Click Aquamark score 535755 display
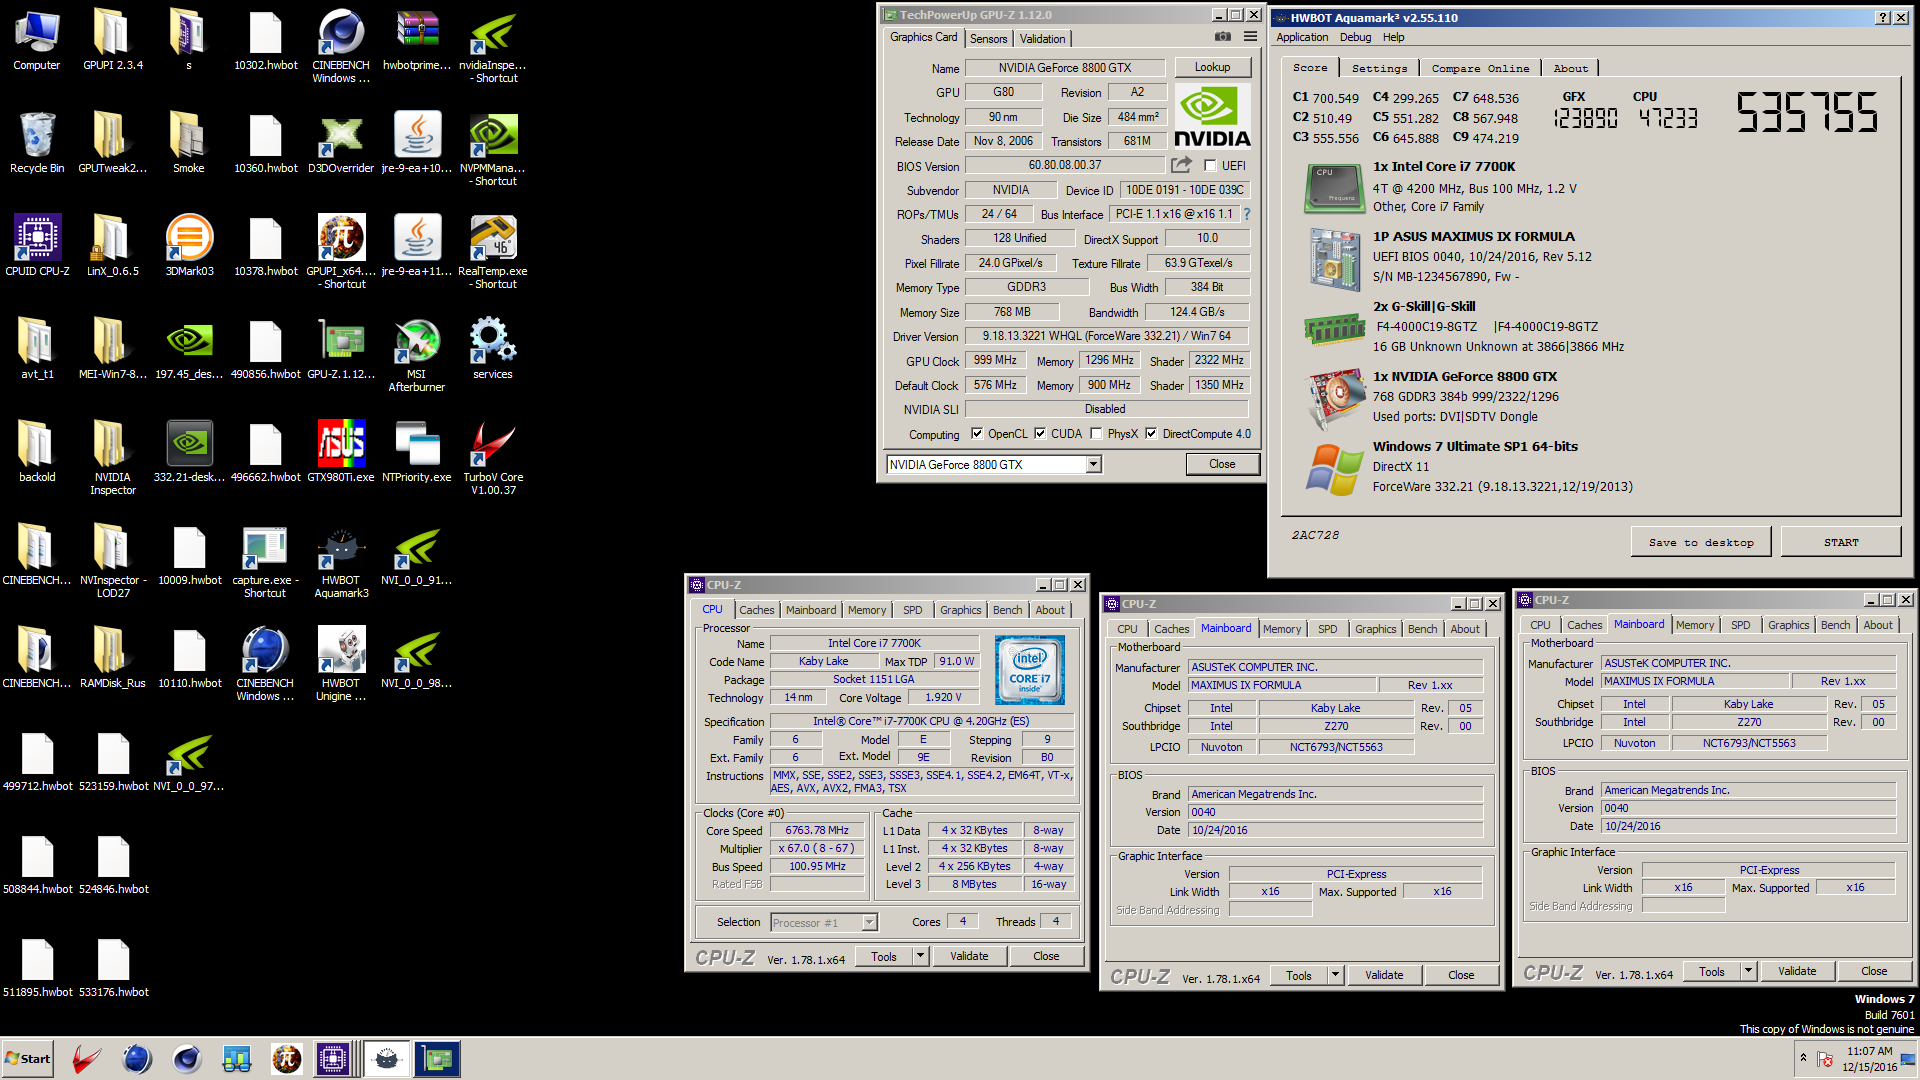Screen dimensions: 1920x1080 pos(1806,112)
